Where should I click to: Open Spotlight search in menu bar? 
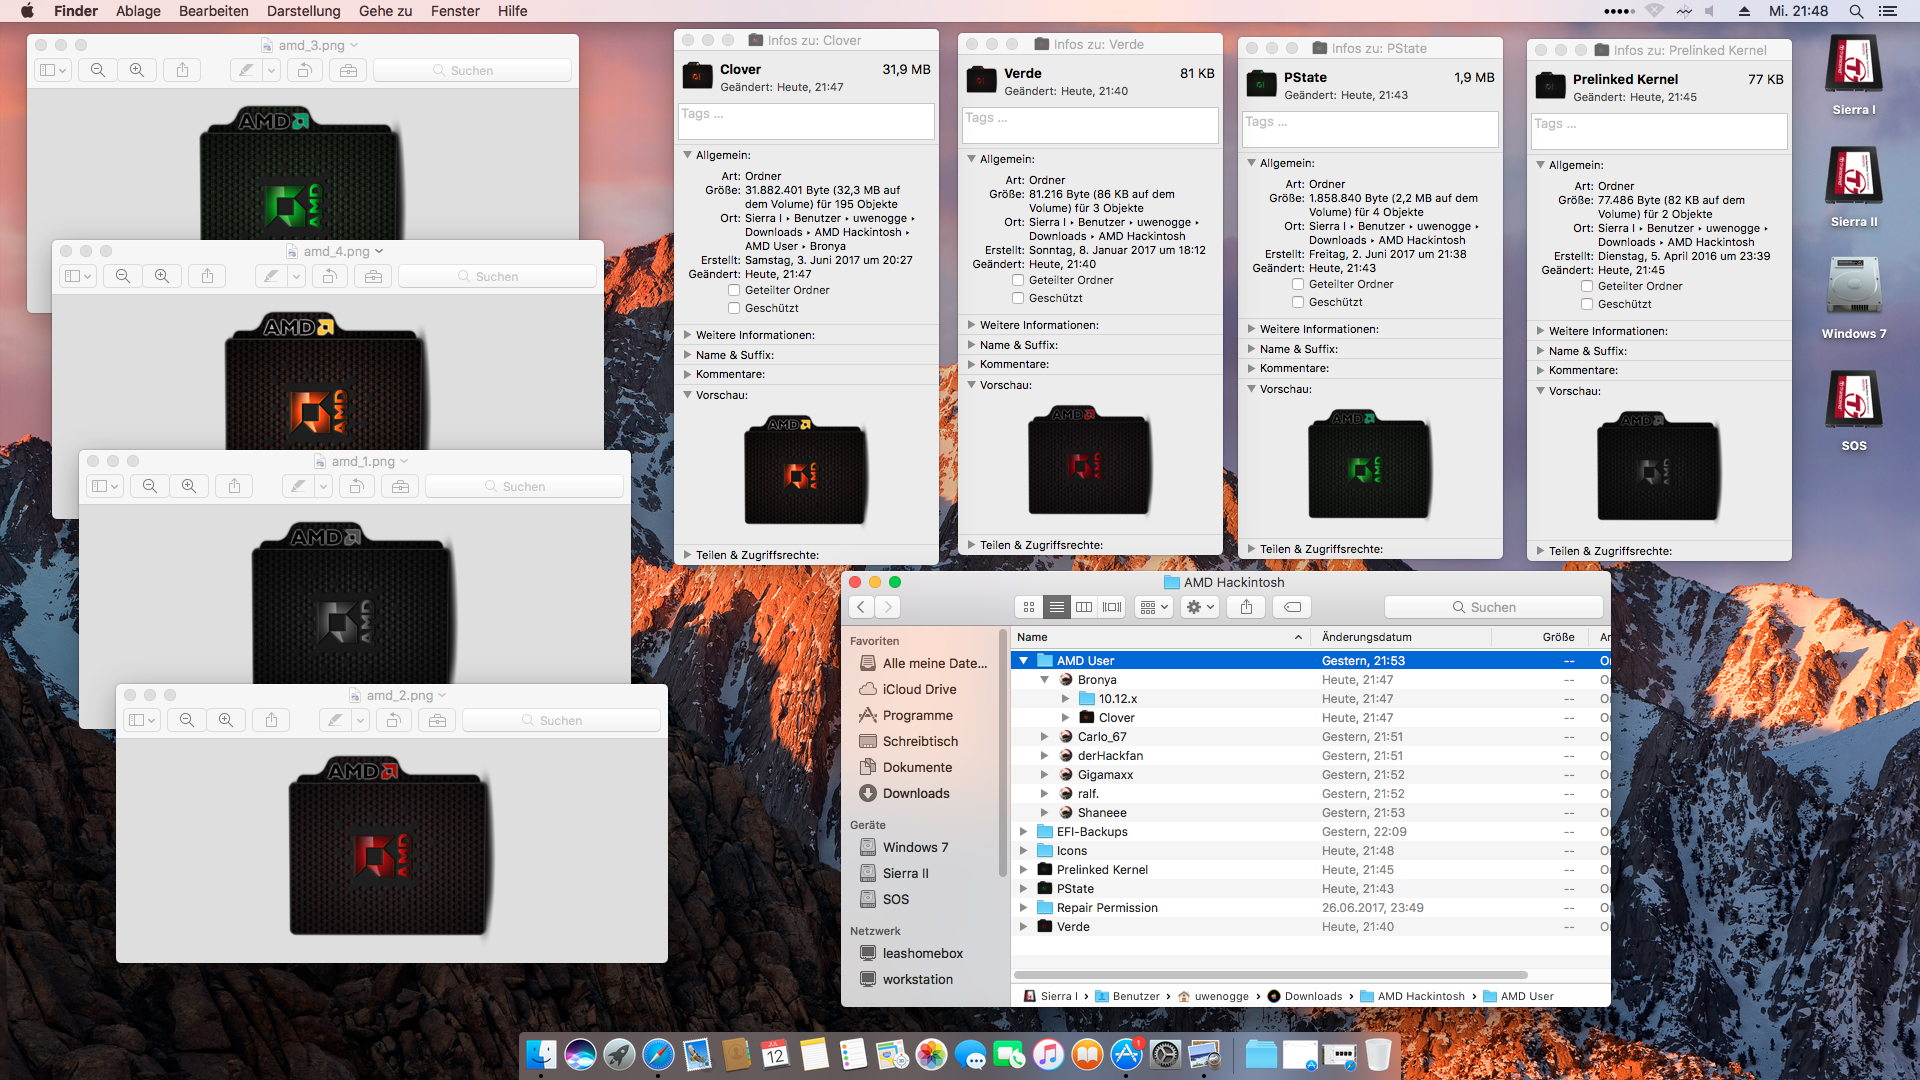[x=1856, y=11]
